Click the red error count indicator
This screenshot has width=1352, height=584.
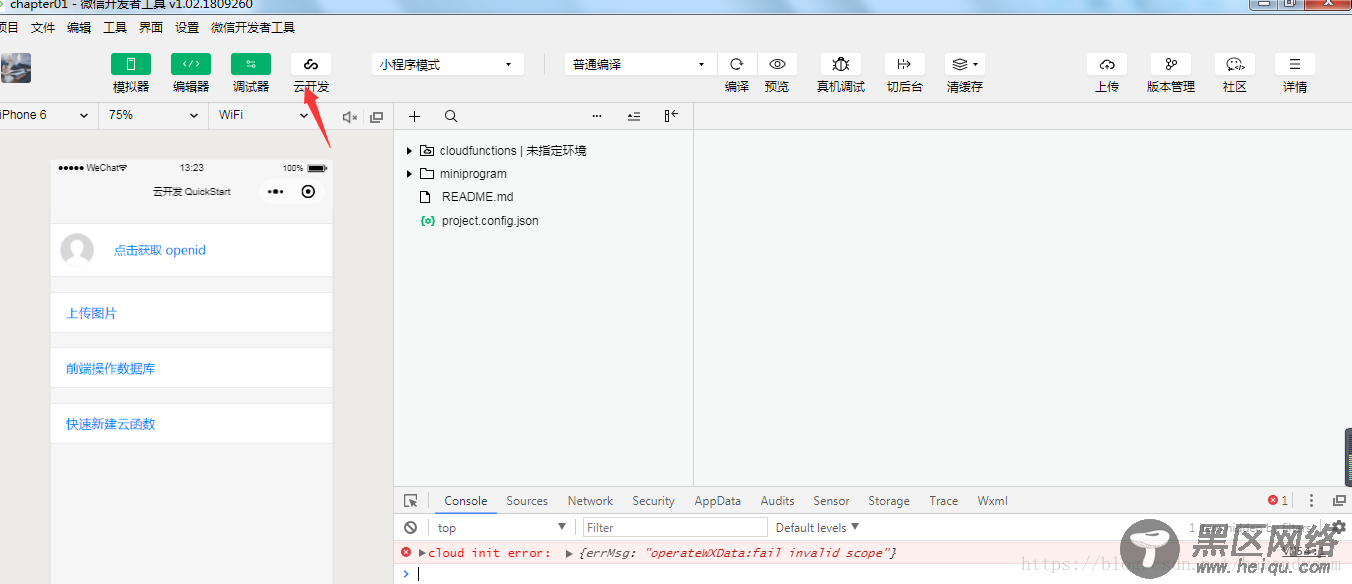point(1278,501)
